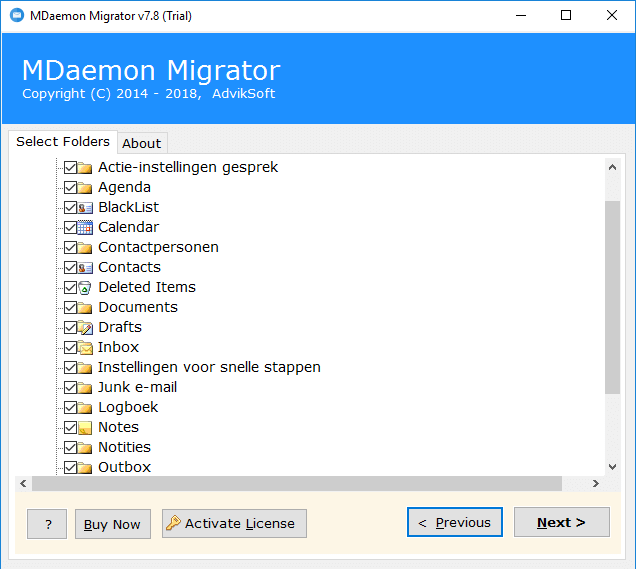Switch to the Select Folders tab
636x569 pixels.
tap(63, 142)
